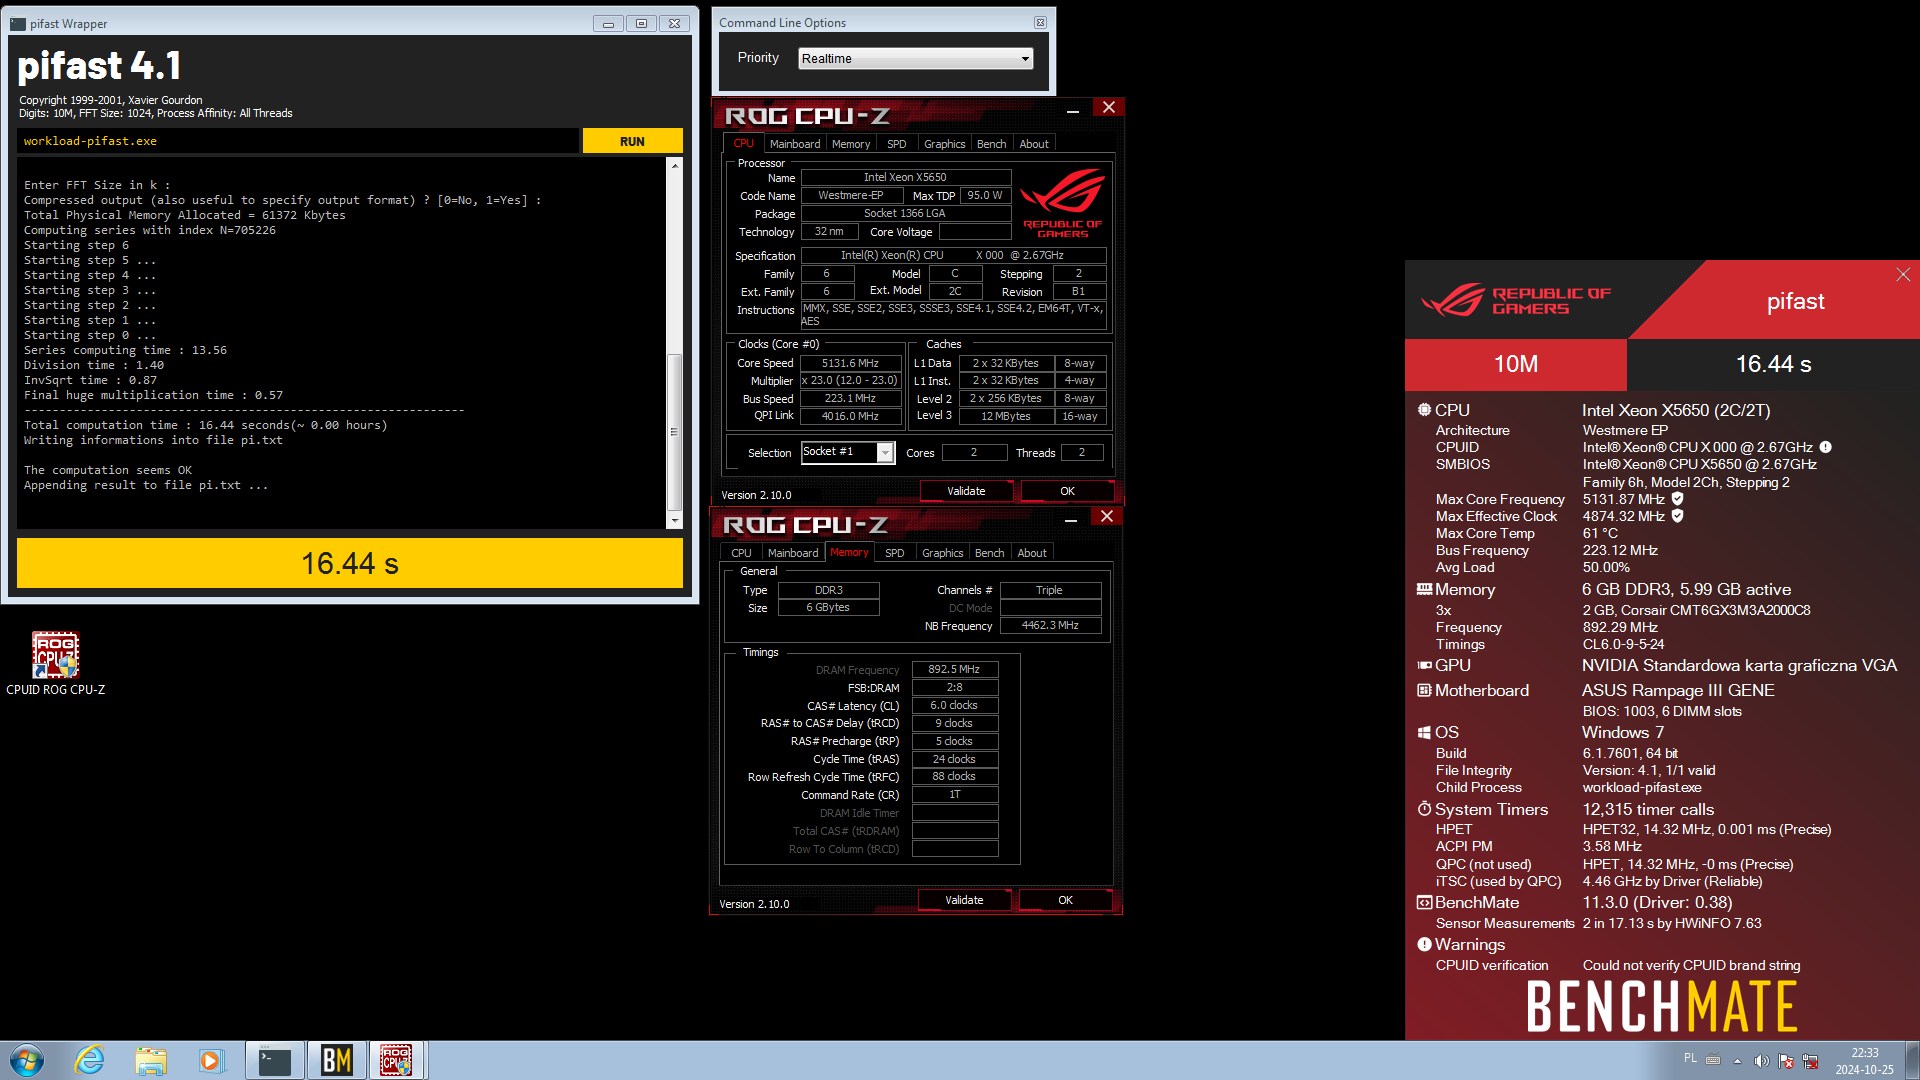Click the PL input language indicator
The width and height of the screenshot is (1920, 1080).
[1690, 1058]
